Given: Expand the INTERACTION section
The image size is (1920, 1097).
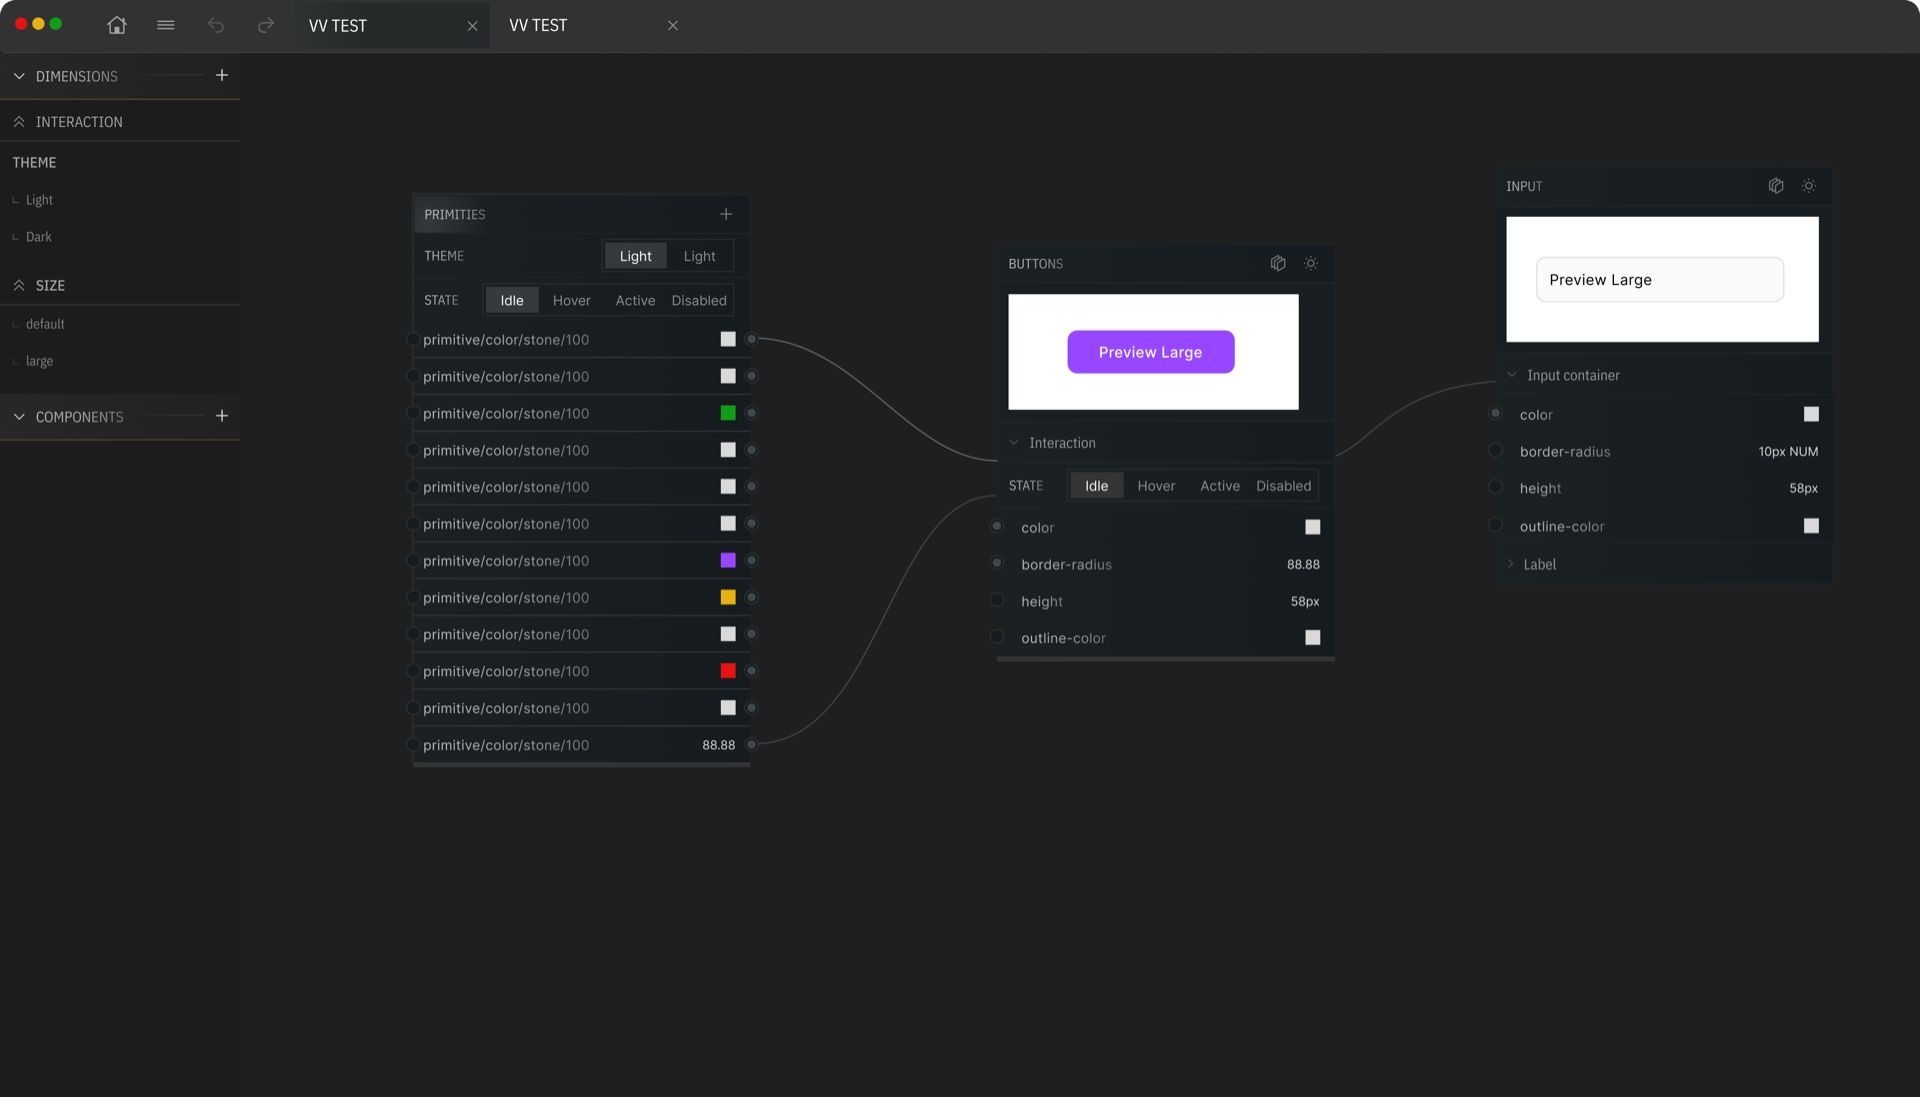Looking at the screenshot, I should coord(19,122).
